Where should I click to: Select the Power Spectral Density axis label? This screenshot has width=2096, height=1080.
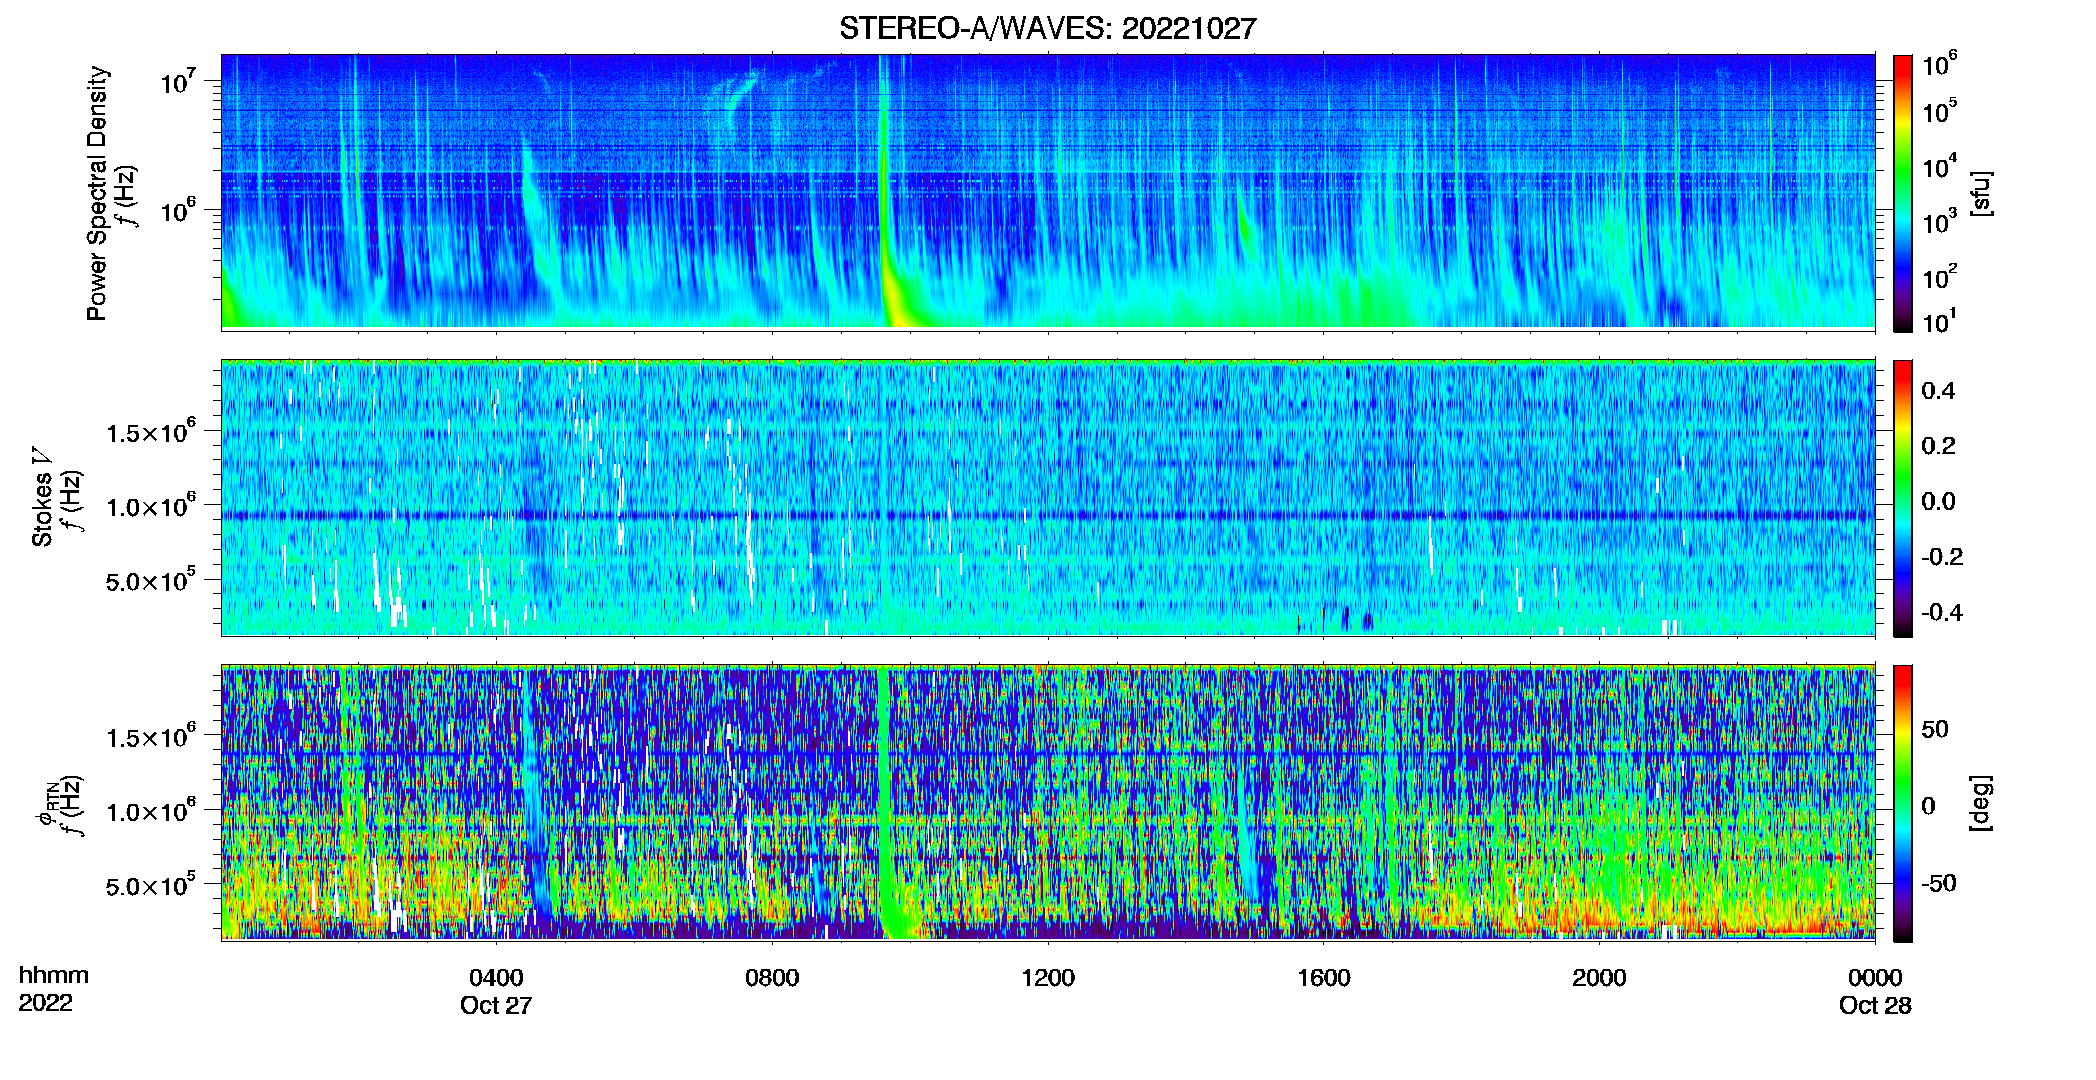97,193
